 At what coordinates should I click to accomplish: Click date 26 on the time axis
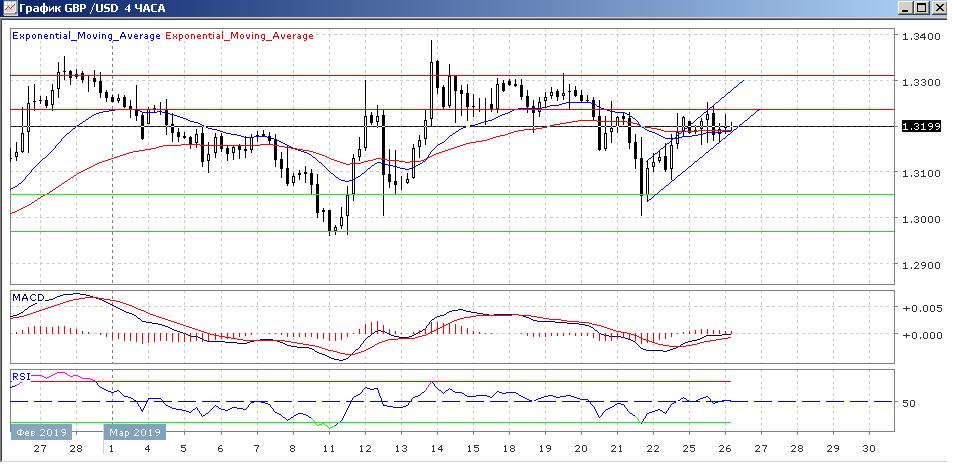tap(726, 449)
